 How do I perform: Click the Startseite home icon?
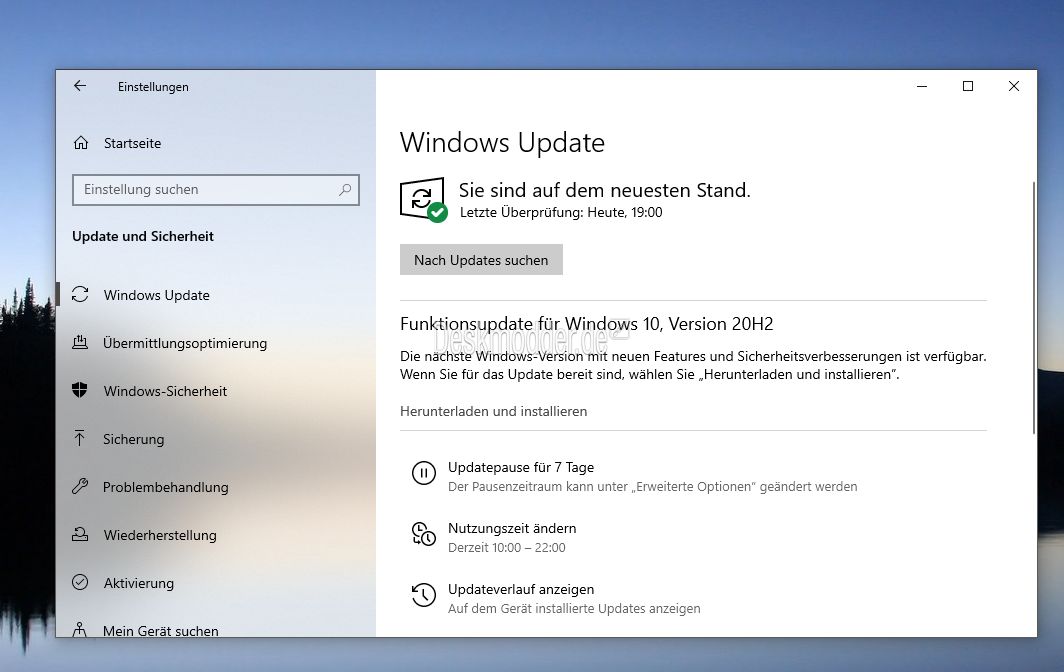[x=81, y=143]
